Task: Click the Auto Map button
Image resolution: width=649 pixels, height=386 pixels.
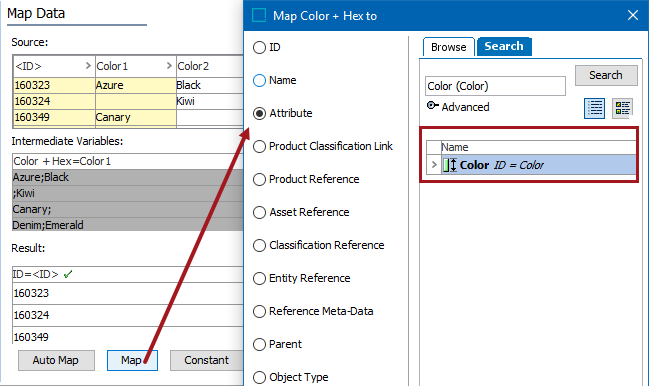Action: [x=56, y=360]
